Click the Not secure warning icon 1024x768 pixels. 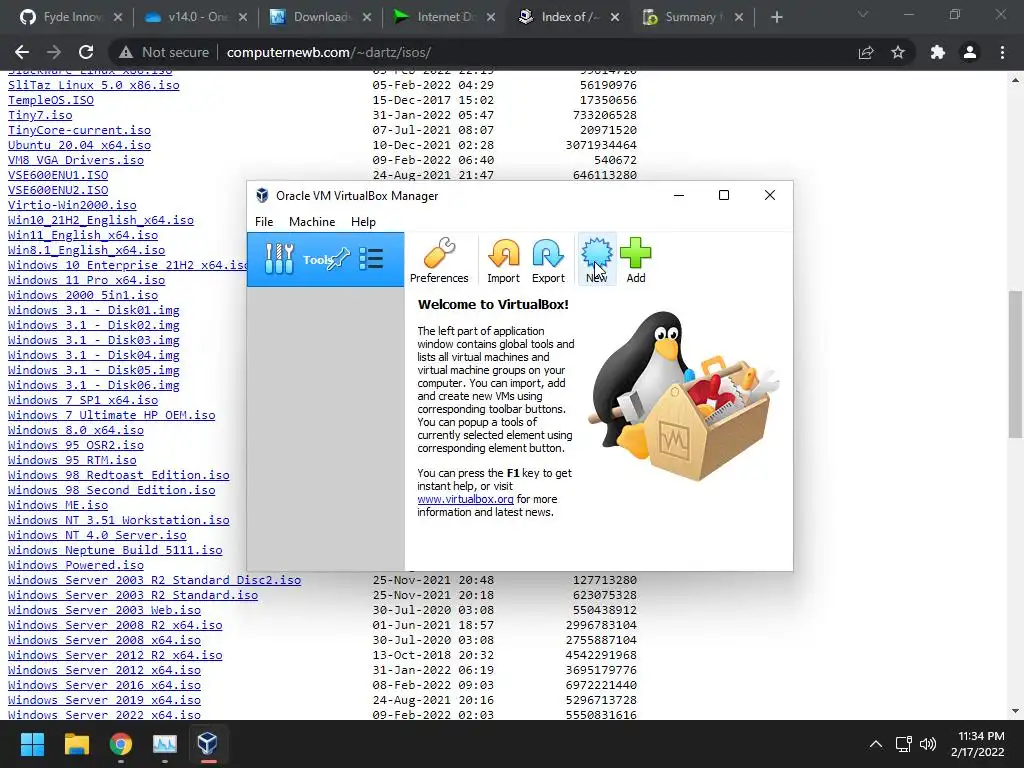126,52
